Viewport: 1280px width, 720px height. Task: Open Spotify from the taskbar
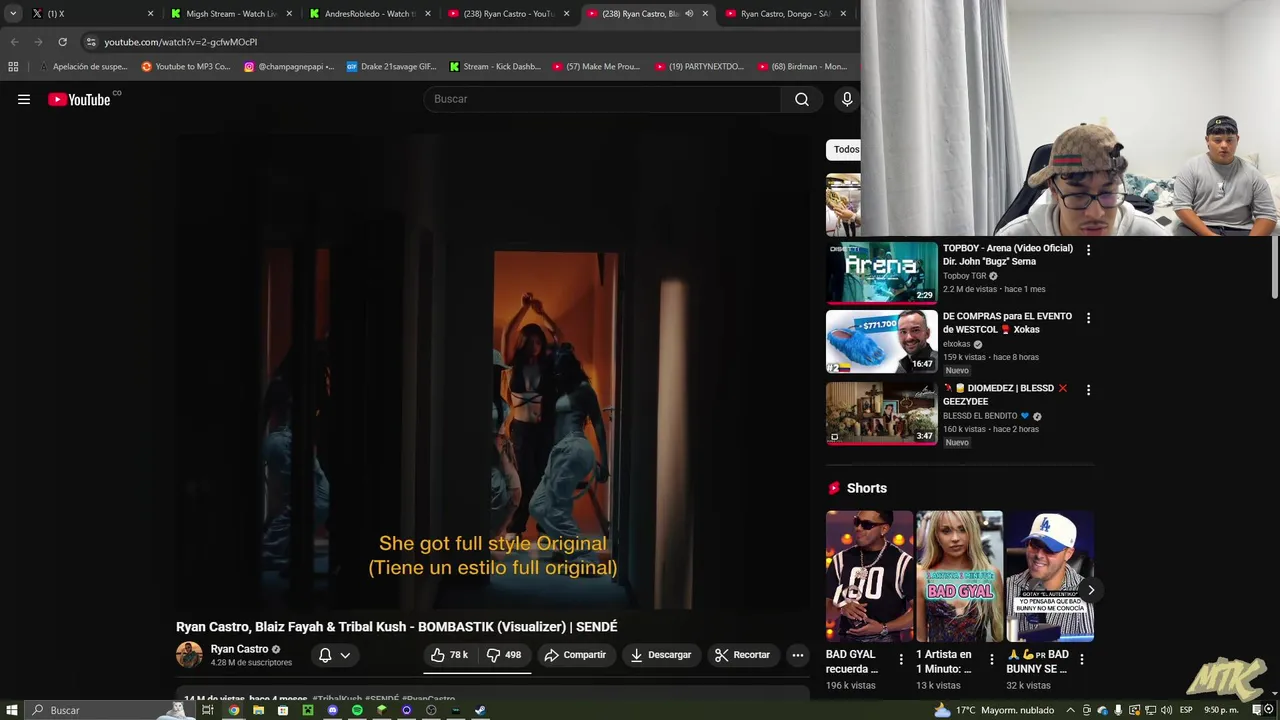click(357, 710)
